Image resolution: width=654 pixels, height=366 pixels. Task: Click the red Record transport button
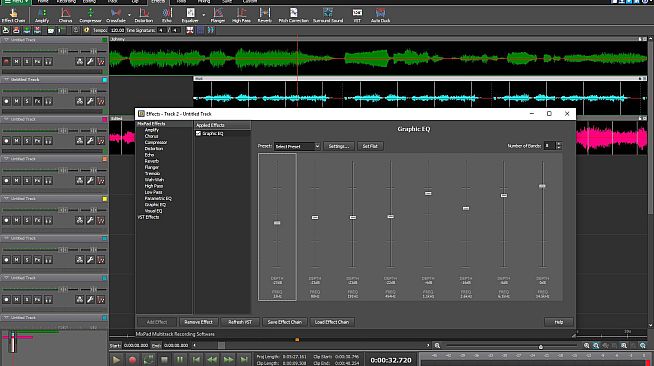tap(132, 360)
